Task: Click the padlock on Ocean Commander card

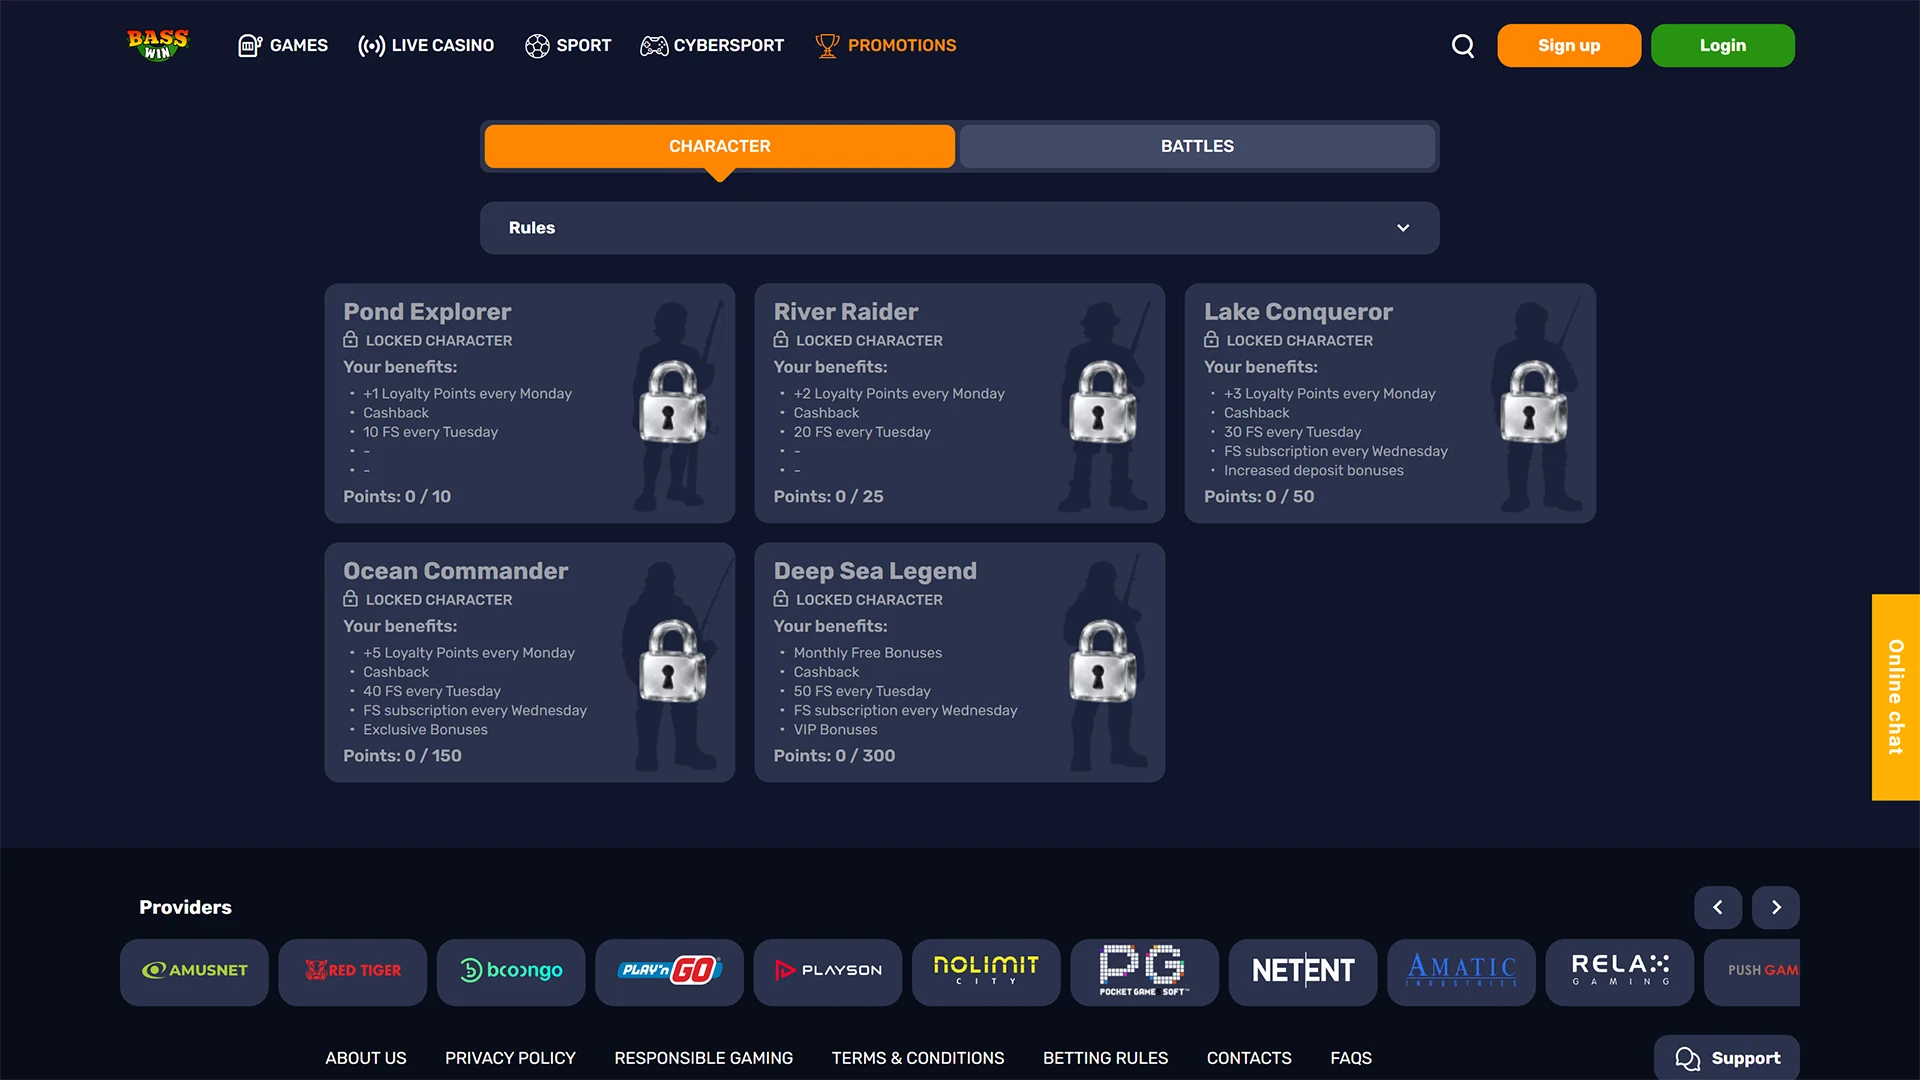Action: pyautogui.click(x=673, y=661)
